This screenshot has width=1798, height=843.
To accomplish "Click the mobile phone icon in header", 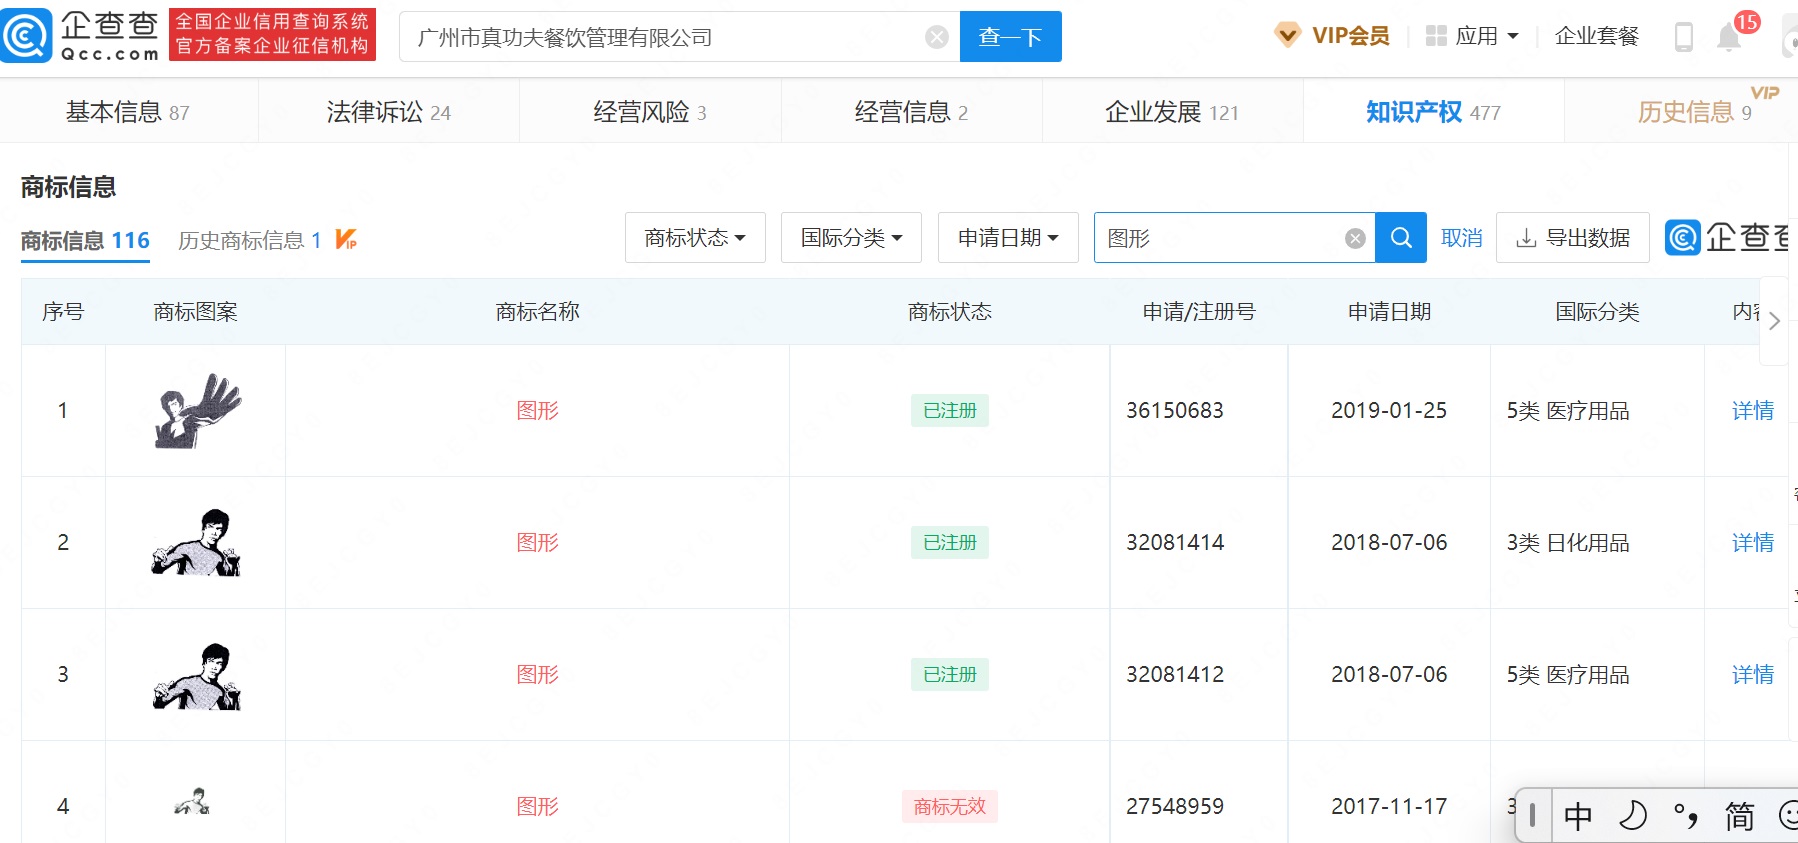I will click(x=1684, y=37).
